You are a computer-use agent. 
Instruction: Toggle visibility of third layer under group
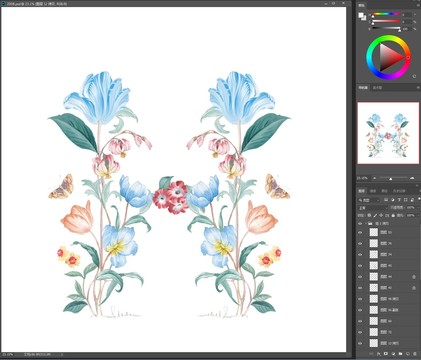click(360, 254)
